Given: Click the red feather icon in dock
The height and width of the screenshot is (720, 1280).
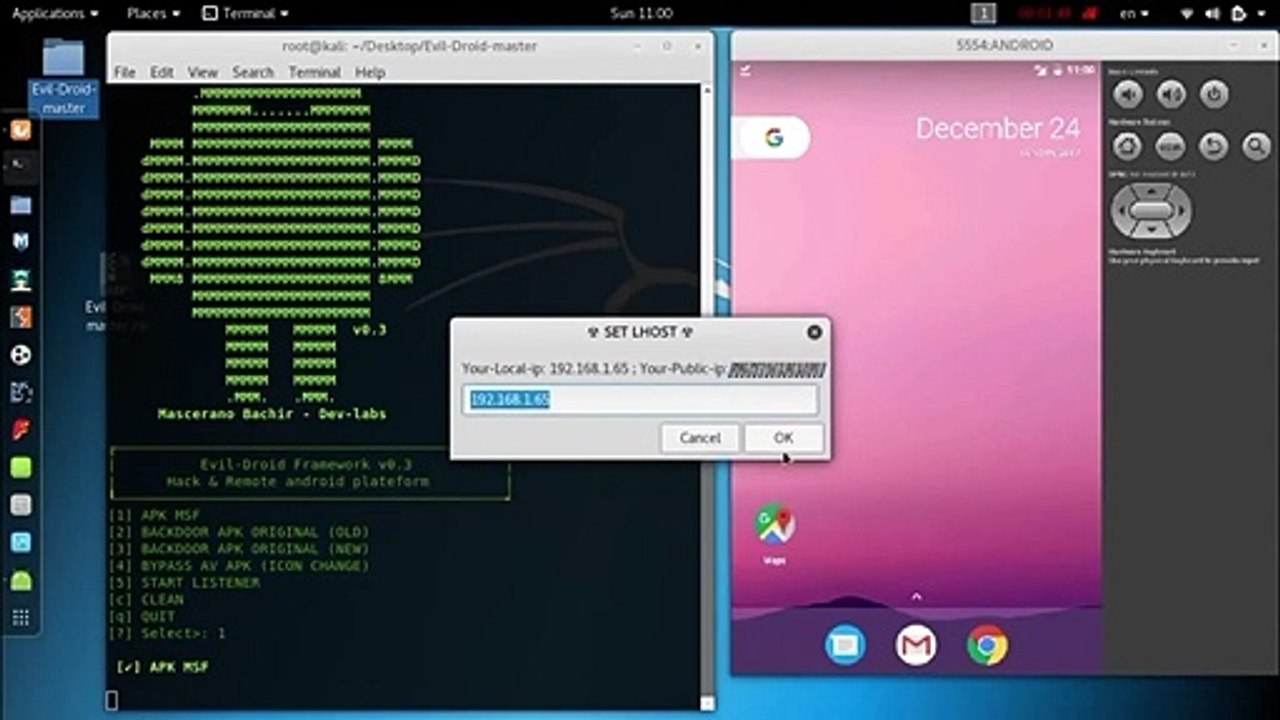Looking at the screenshot, I should (21, 430).
